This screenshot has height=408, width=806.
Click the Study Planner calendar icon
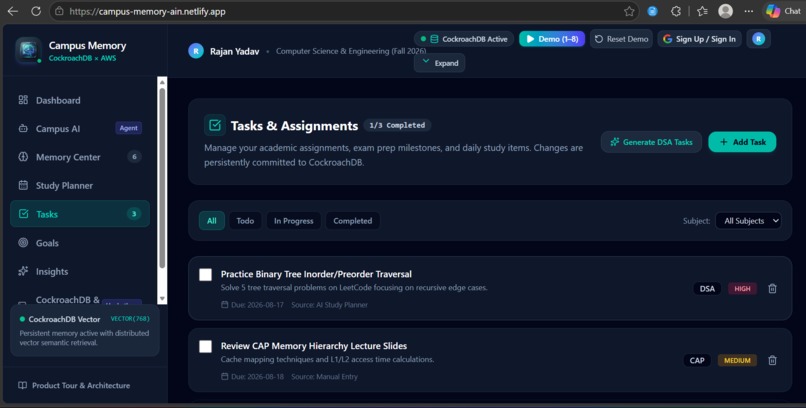(x=23, y=186)
